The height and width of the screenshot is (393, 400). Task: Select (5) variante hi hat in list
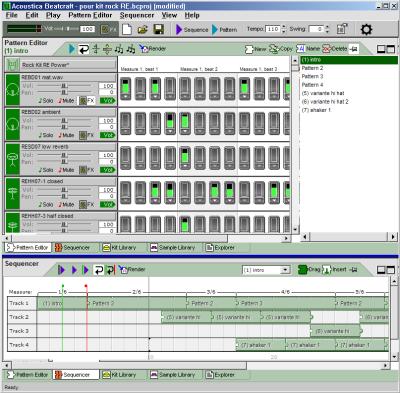pyautogui.click(x=323, y=93)
